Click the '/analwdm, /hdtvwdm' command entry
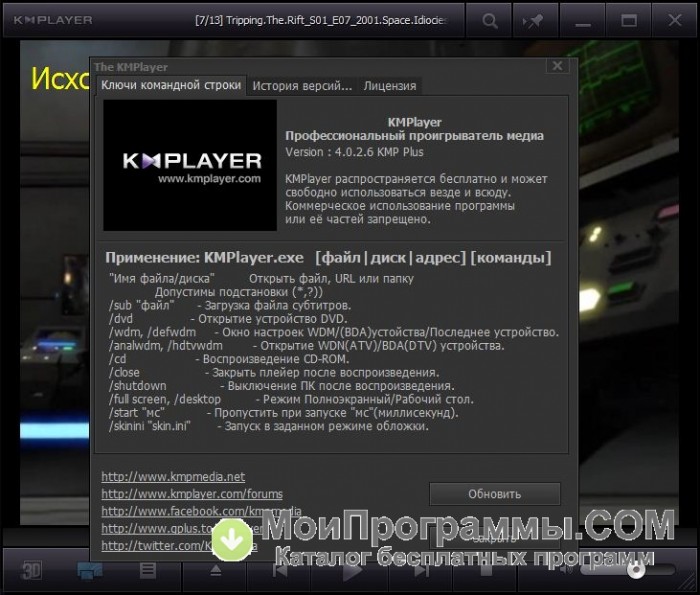This screenshot has width=700, height=595. 307,345
